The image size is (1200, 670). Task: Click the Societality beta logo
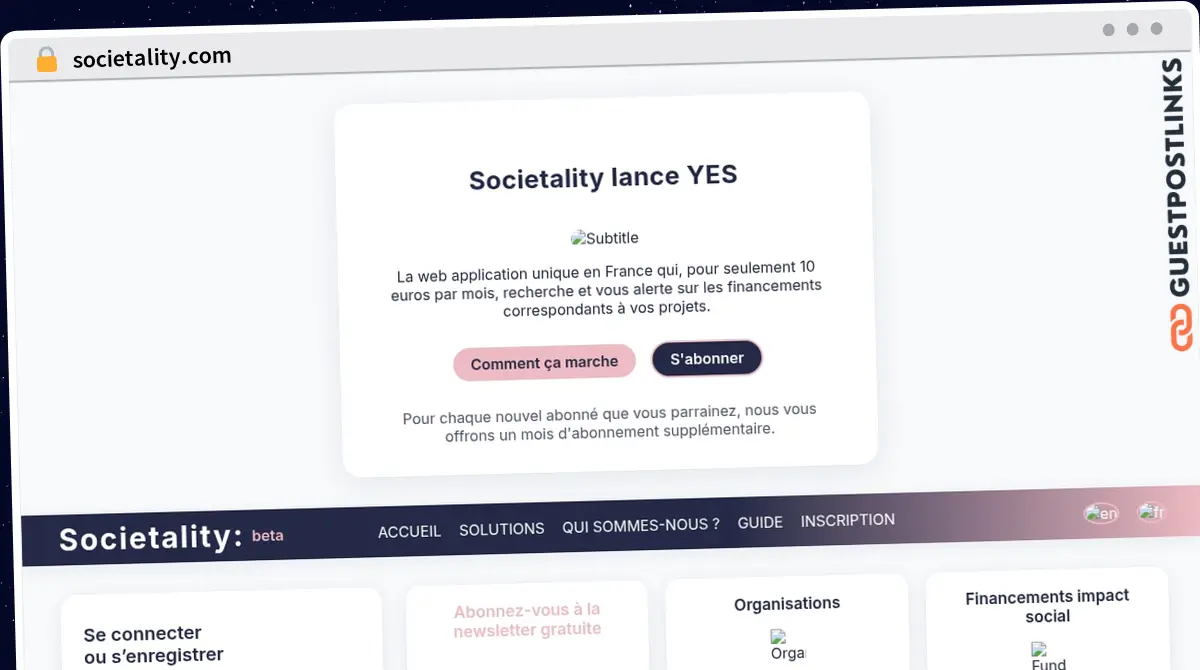point(170,537)
